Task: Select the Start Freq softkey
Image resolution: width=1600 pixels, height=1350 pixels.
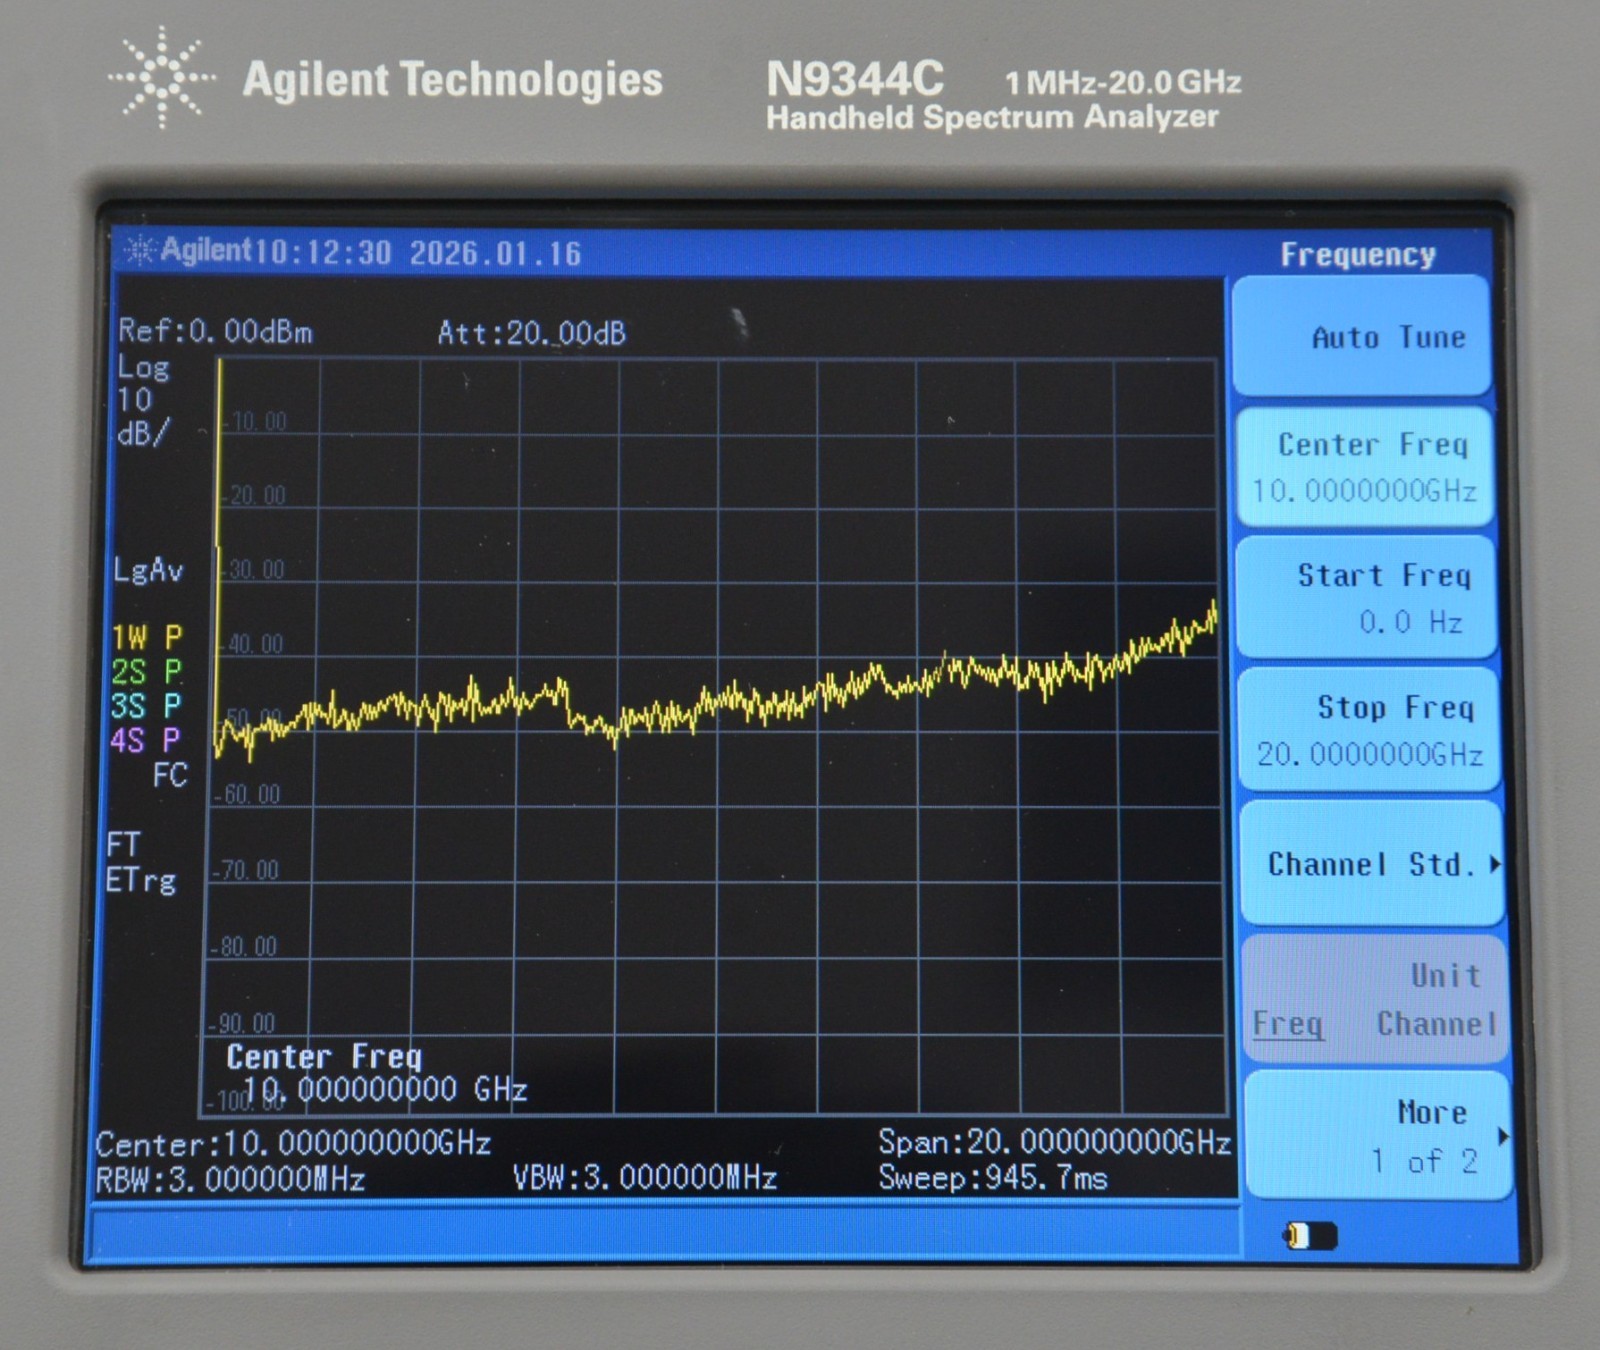Action: pos(1367,598)
